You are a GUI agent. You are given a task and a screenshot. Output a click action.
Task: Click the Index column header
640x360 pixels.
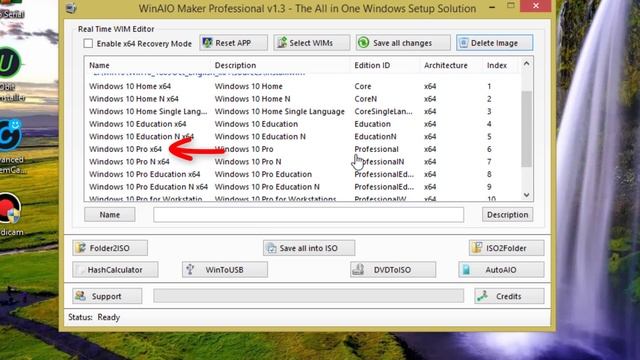[497, 65]
